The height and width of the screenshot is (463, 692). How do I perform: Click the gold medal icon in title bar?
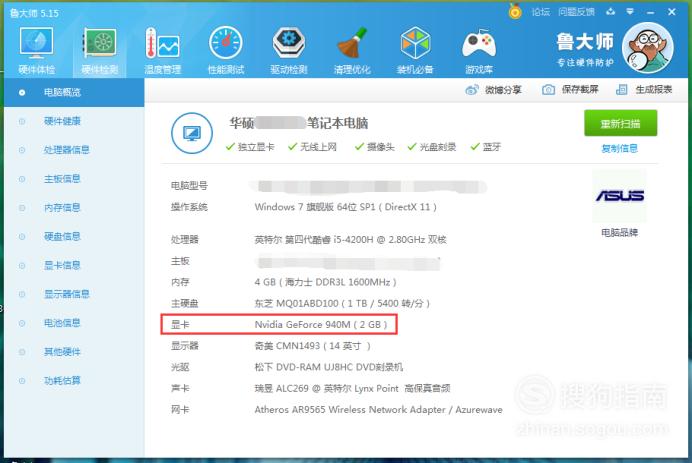click(515, 11)
